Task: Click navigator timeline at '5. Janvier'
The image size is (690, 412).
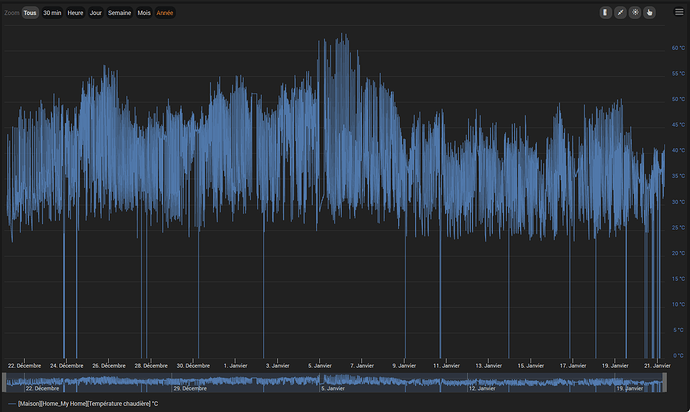Action: click(333, 388)
